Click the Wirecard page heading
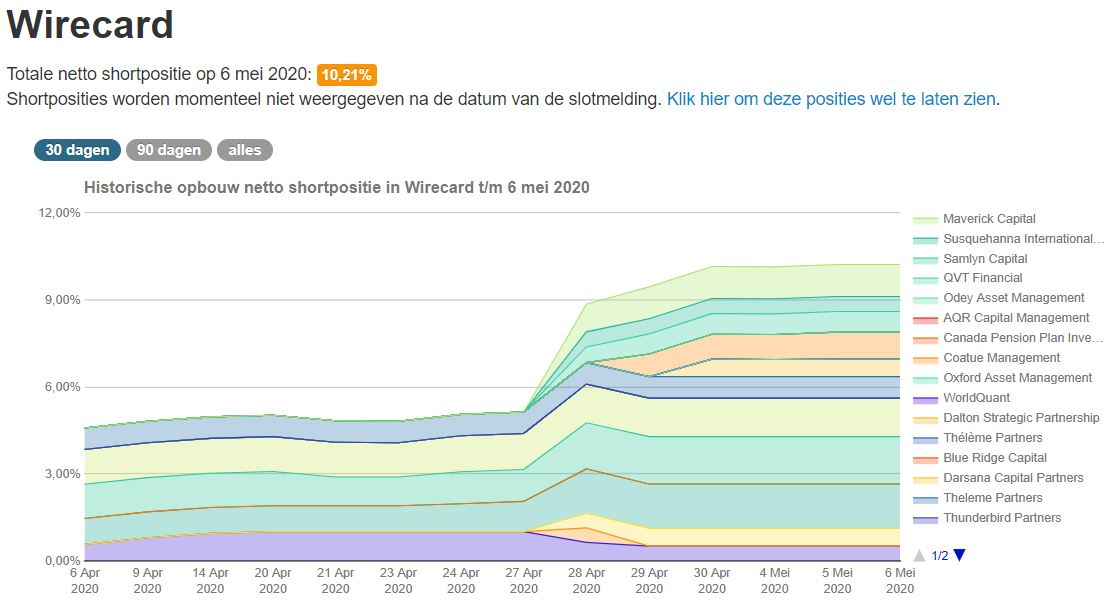Viewport: 1108px width, 605px height. coord(90,25)
